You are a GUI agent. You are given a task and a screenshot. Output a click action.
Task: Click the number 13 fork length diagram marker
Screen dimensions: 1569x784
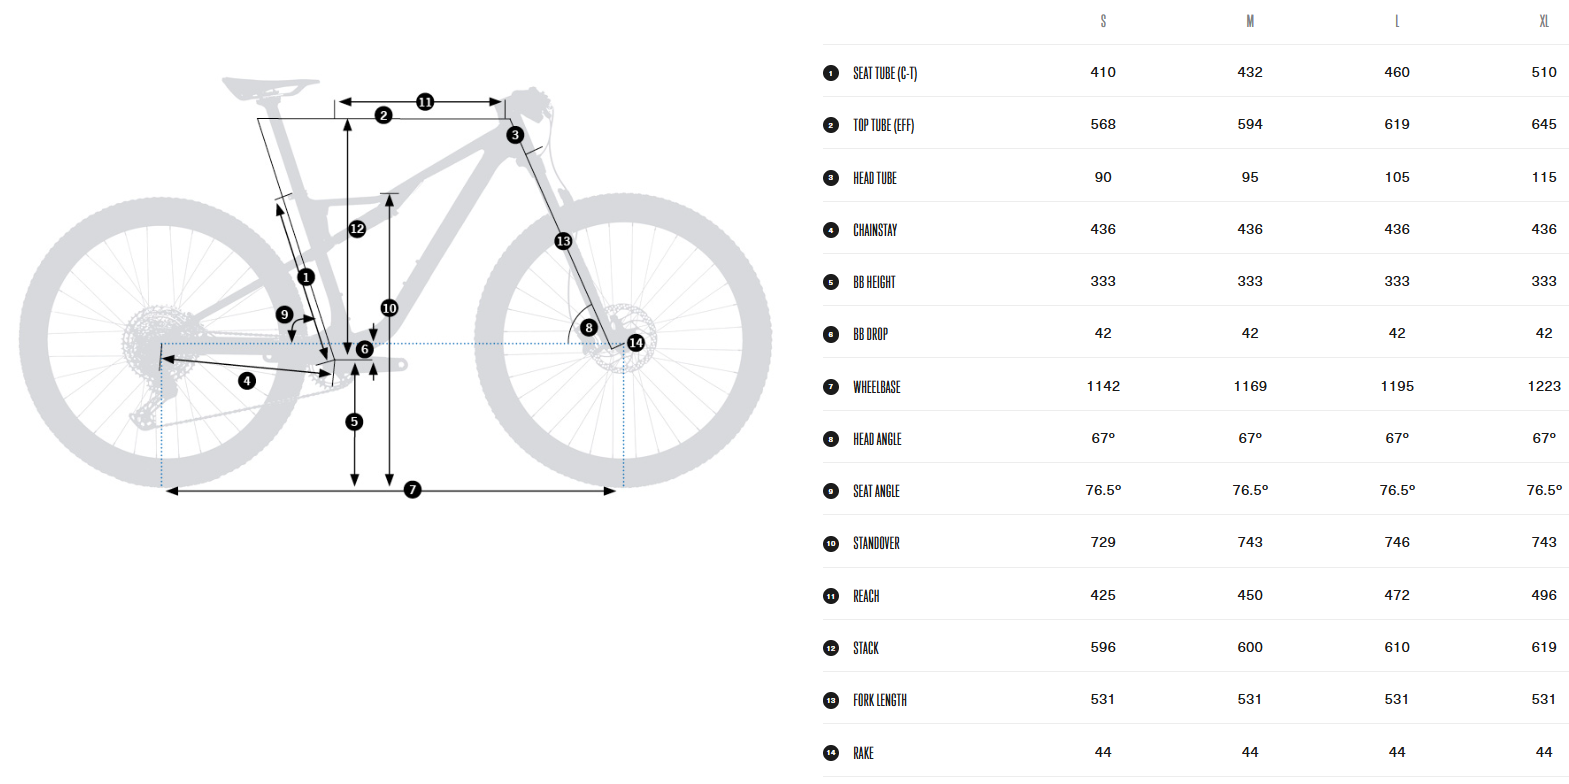click(563, 241)
